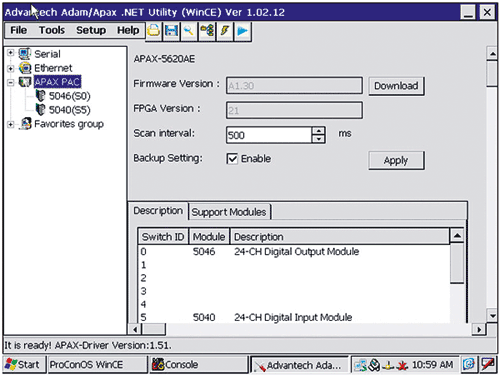Screen dimensions: 500x380
Task: Switch to the Description tab
Action: (158, 211)
